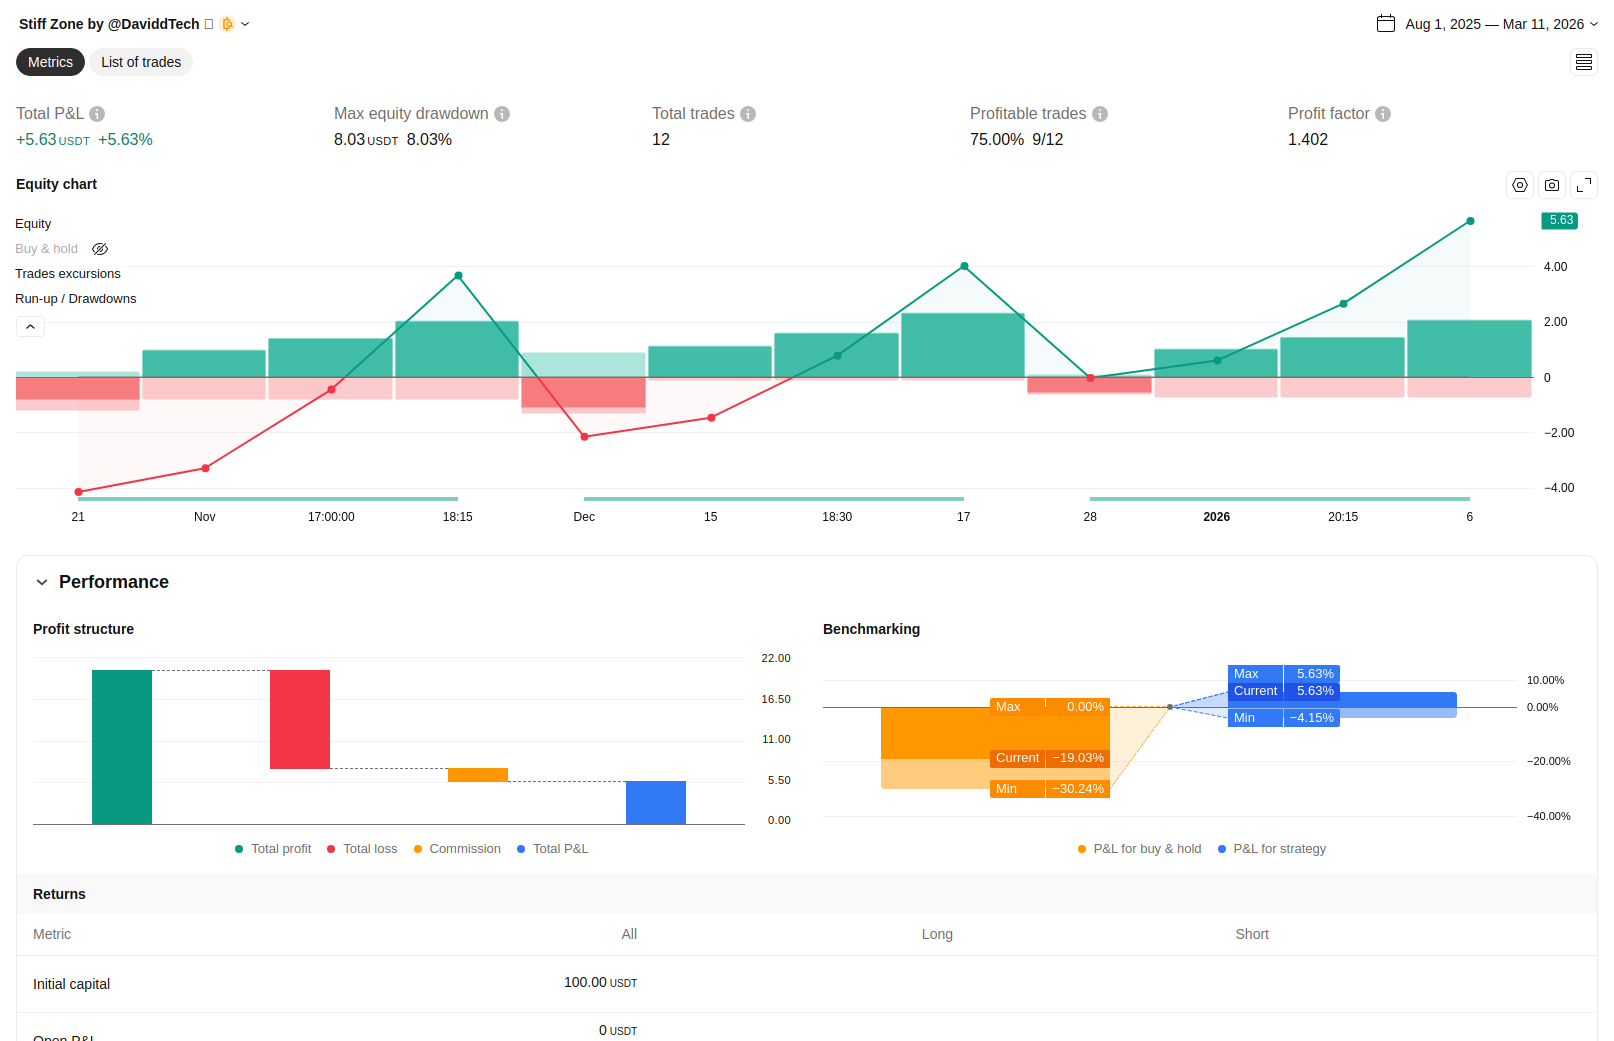
Task: Collapse the equity chart legend
Action: click(x=30, y=327)
